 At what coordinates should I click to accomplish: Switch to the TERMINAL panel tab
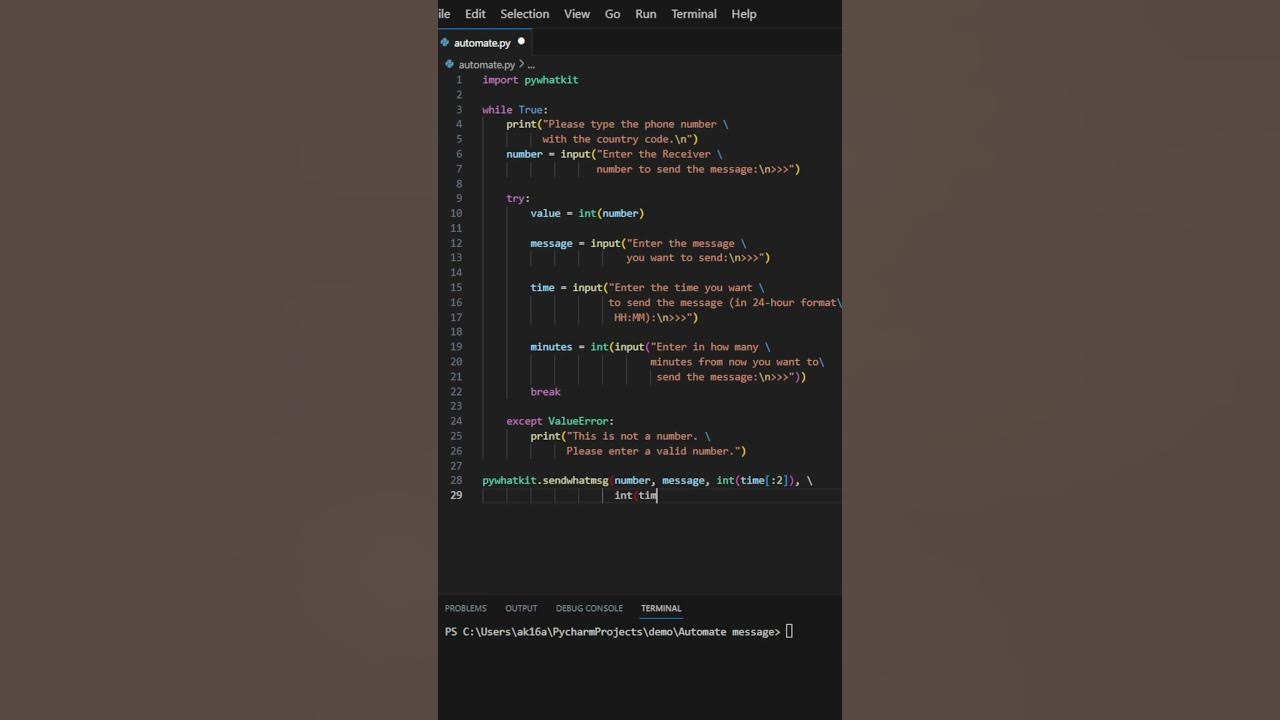[x=661, y=608]
